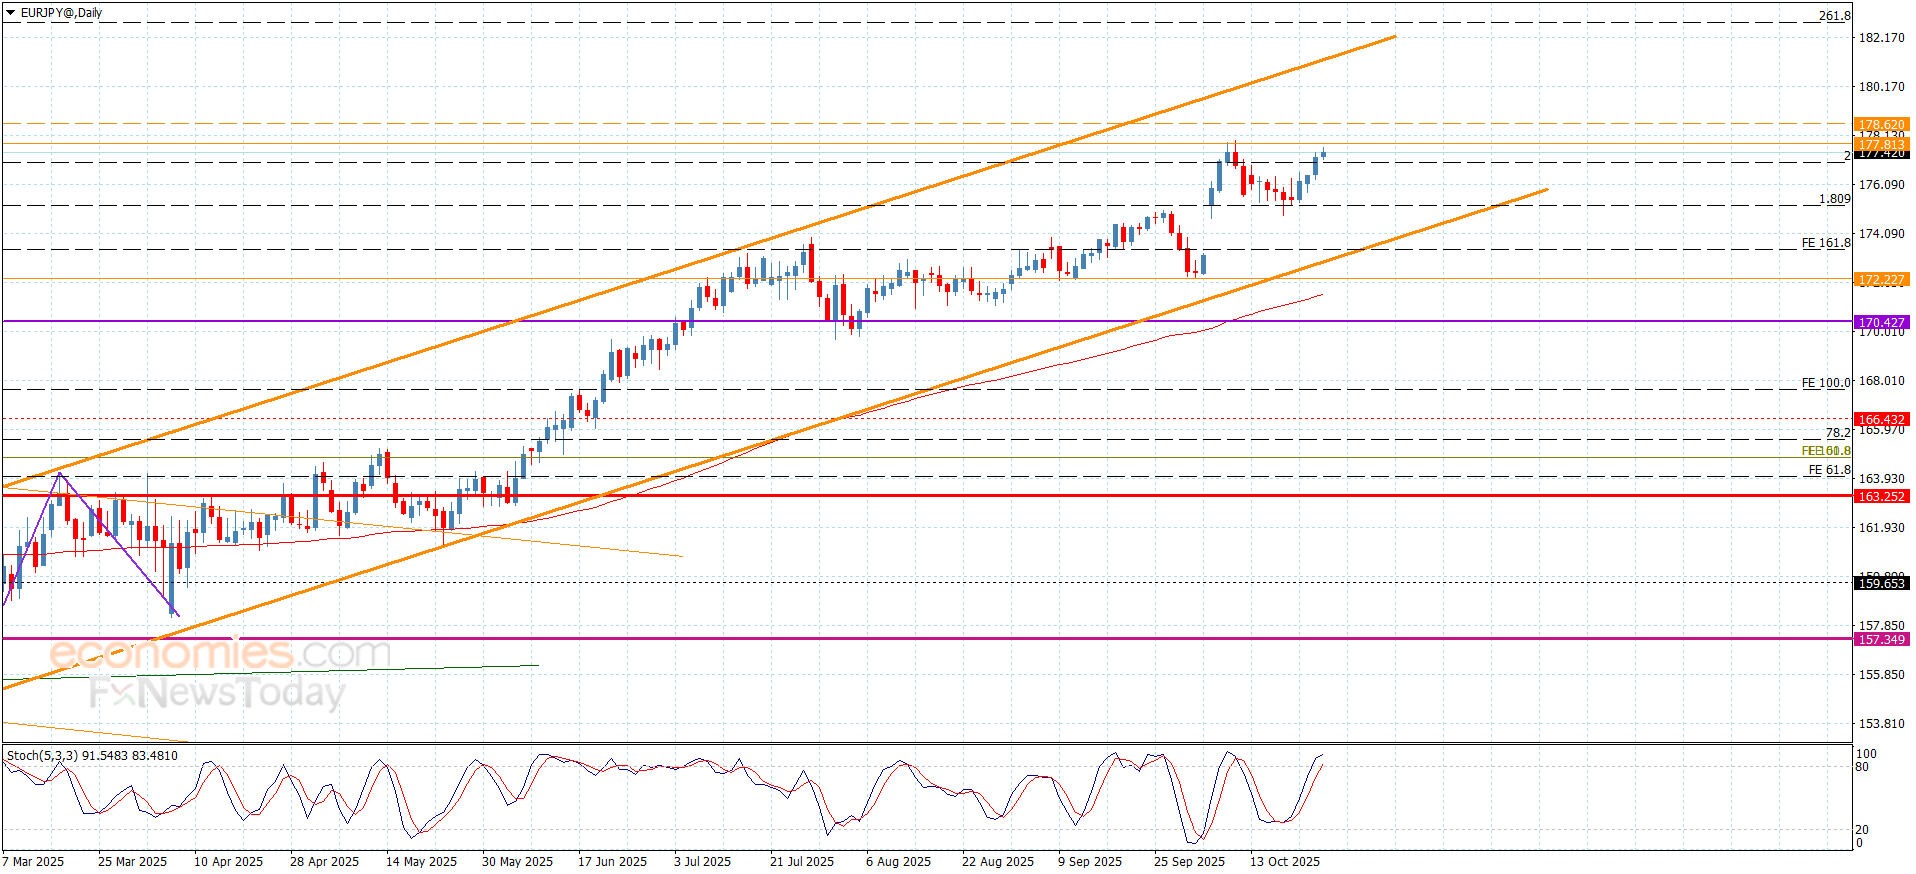This screenshot has width=1916, height=874.
Task: Click the FE 161.8 expansion label
Action: click(1826, 243)
